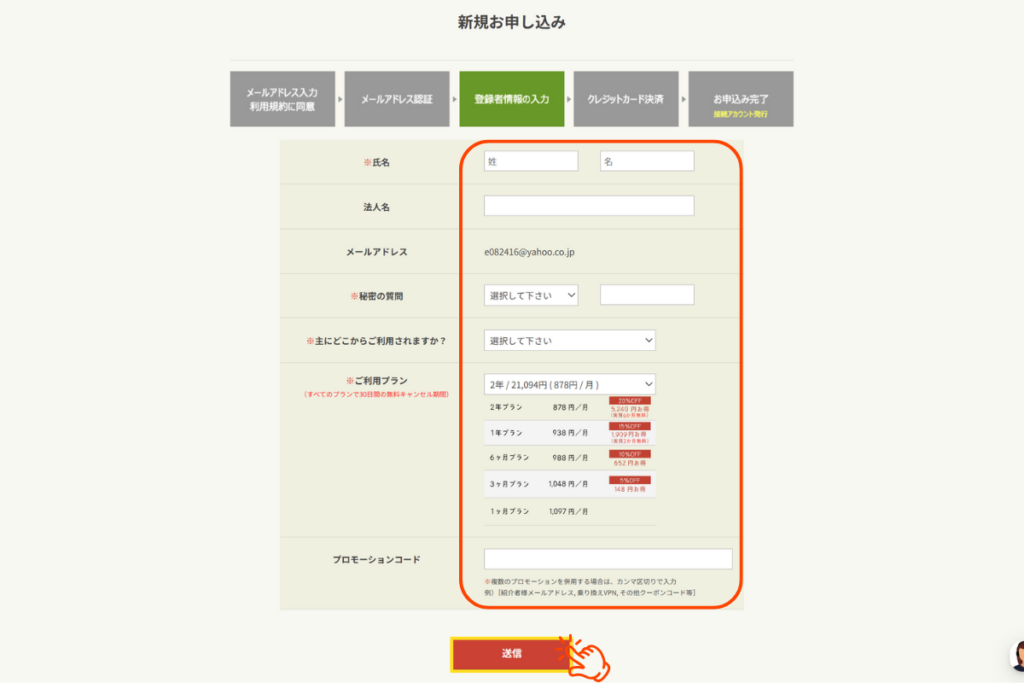The height and width of the screenshot is (683, 1024).
Task: Select the メールアドレス入力 利用規約に同意 step
Action: tap(282, 99)
